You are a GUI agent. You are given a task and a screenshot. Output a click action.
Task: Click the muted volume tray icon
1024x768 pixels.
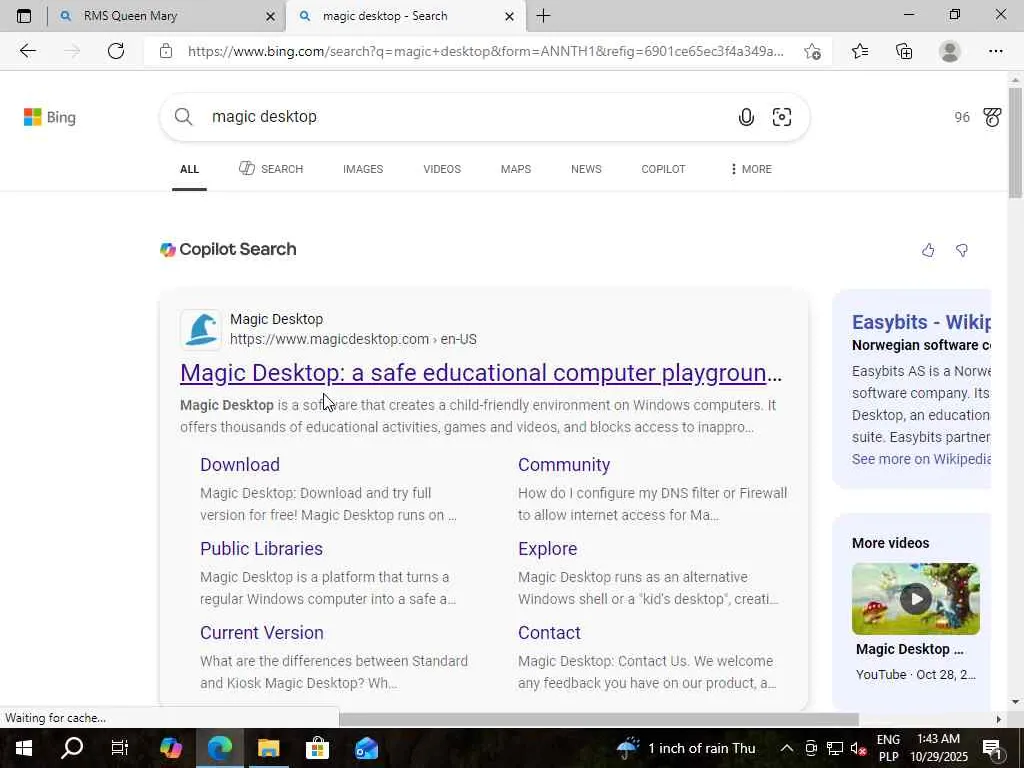859,748
